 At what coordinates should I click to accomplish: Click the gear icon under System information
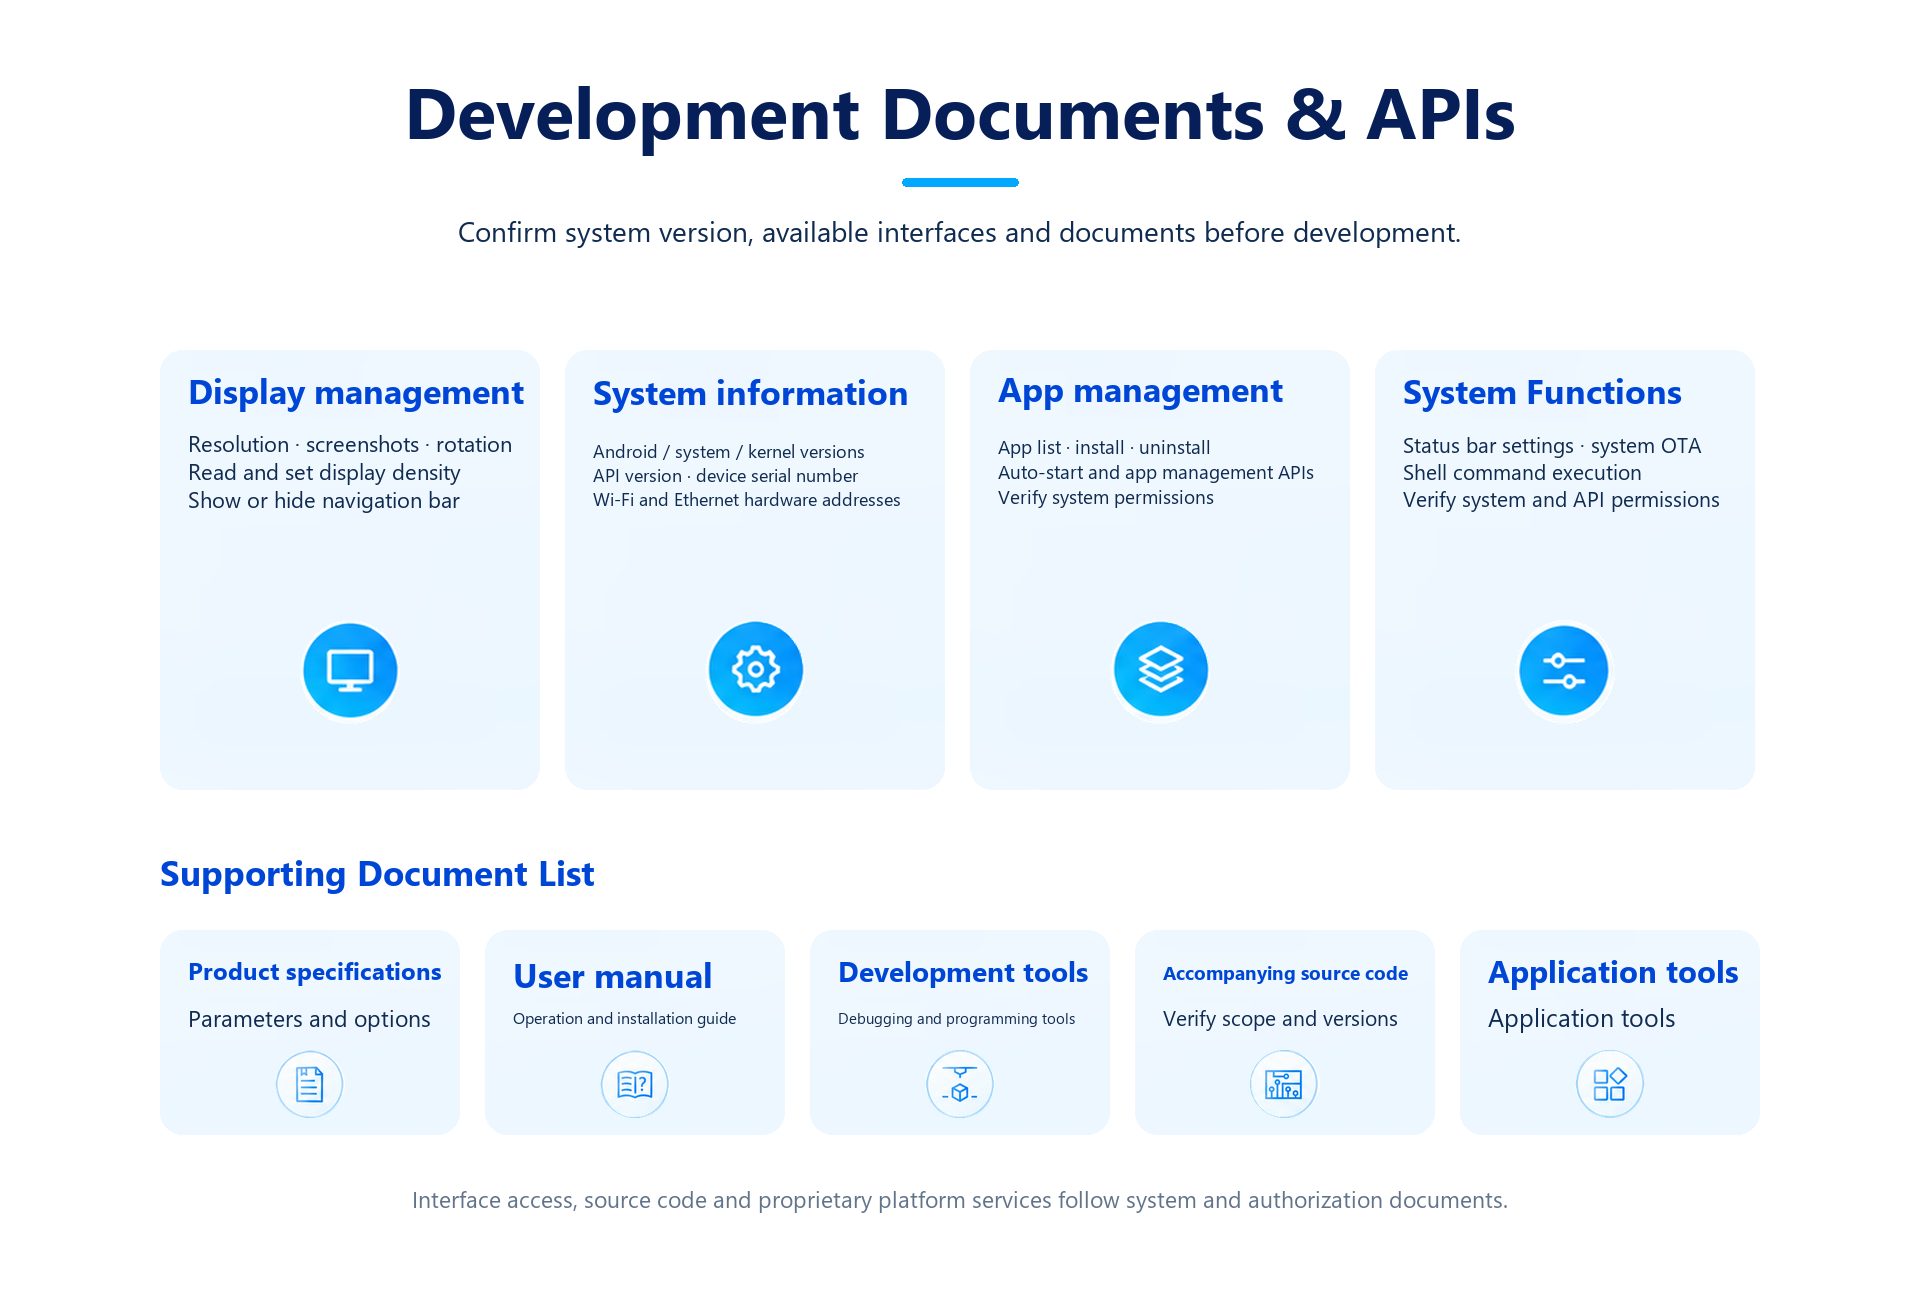tap(756, 669)
